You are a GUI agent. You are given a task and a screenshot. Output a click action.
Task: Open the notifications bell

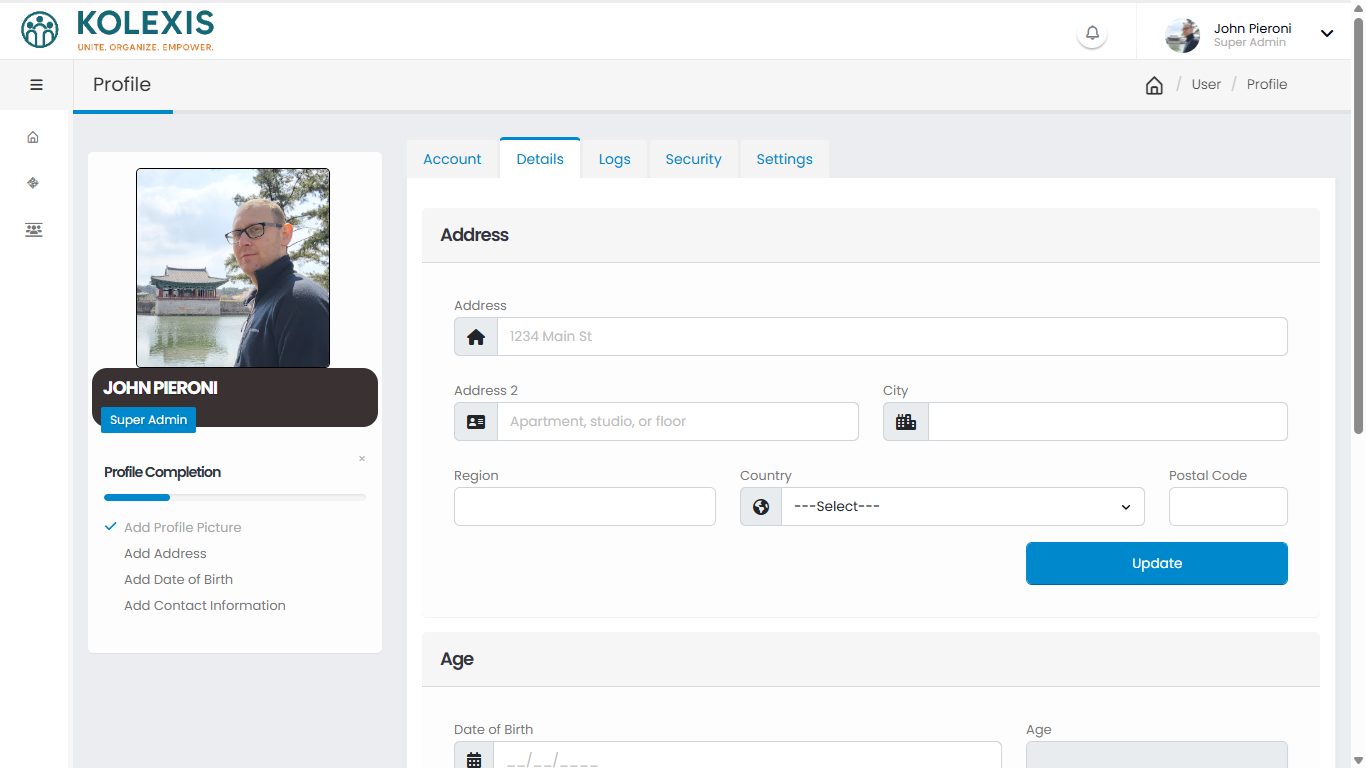point(1092,33)
